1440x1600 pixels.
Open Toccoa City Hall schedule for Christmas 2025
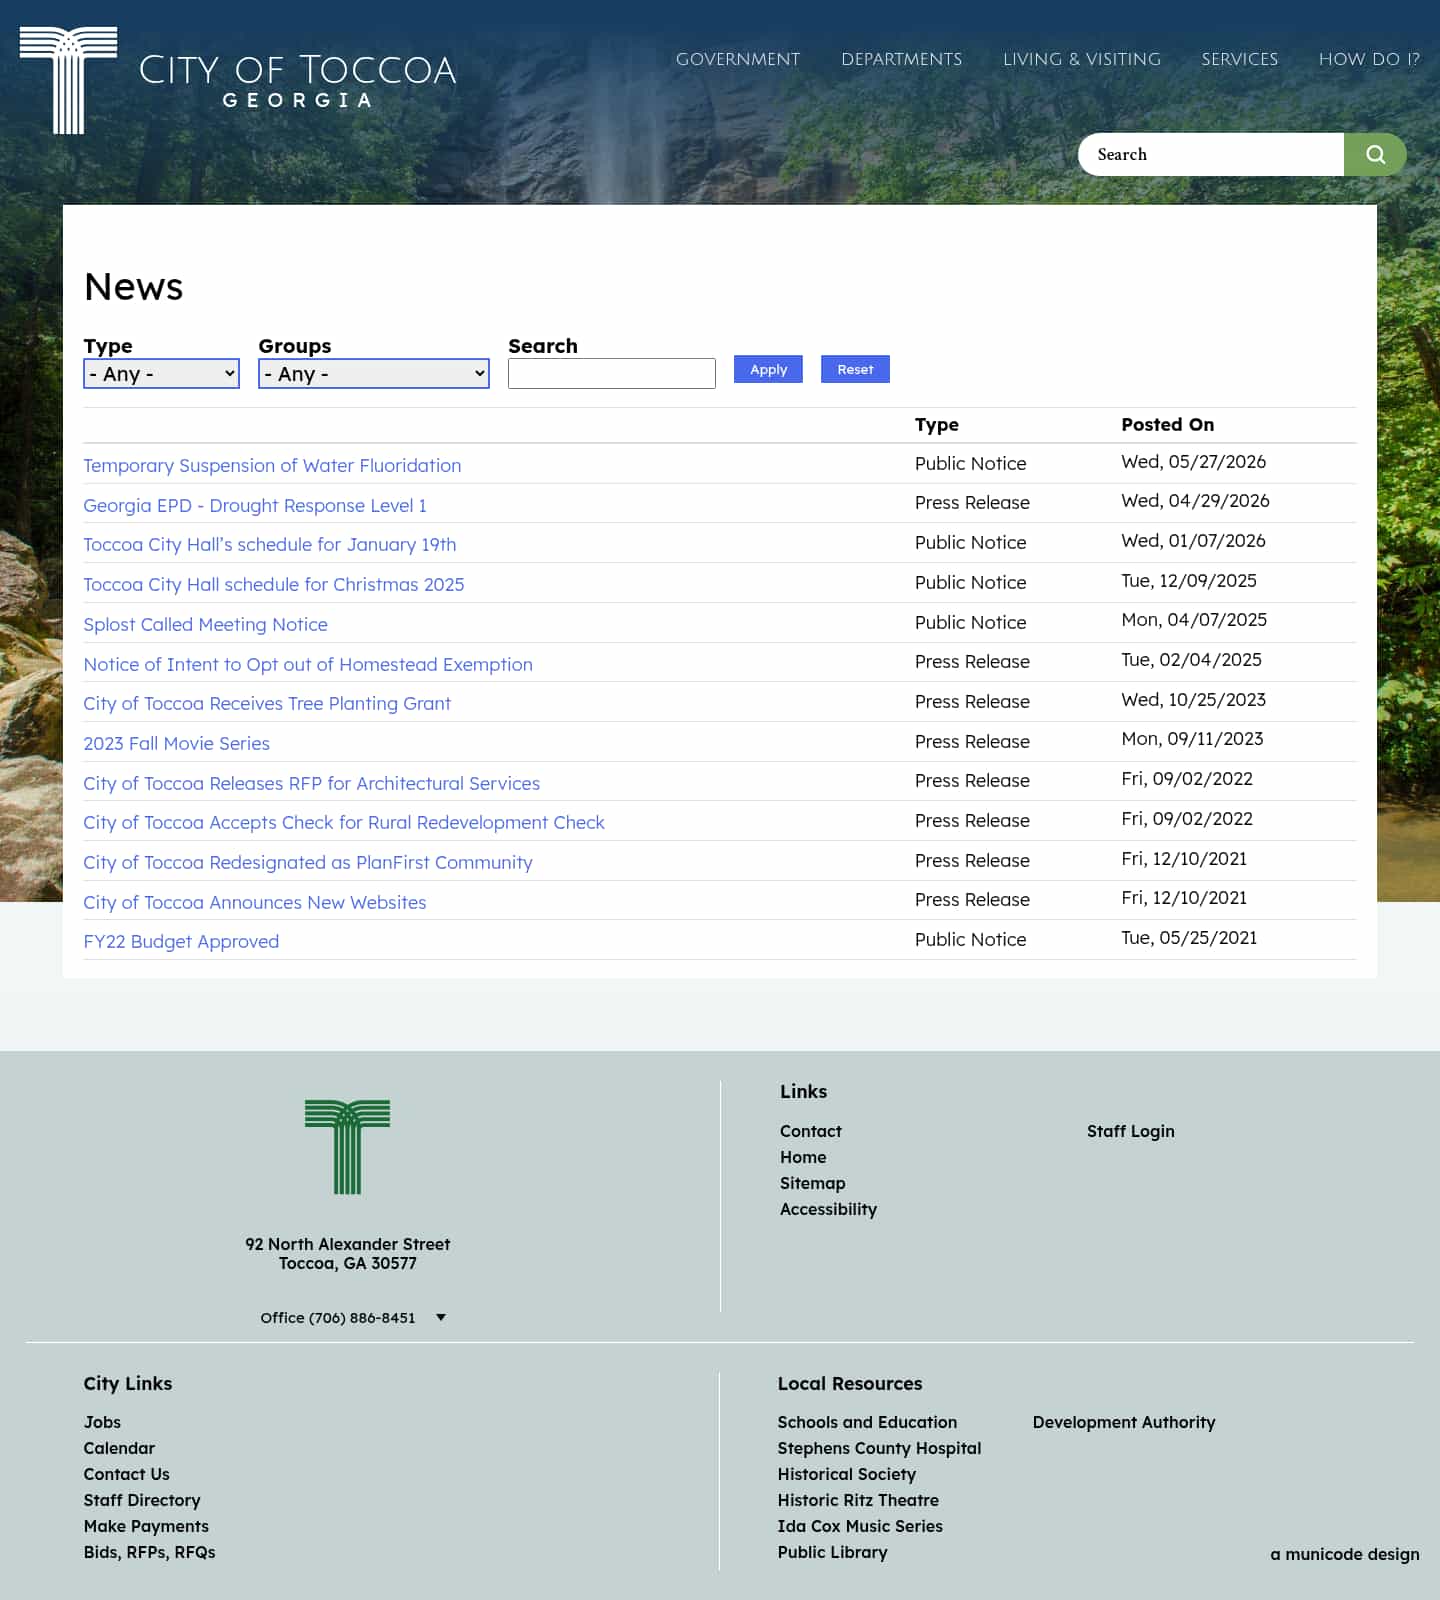(x=274, y=584)
